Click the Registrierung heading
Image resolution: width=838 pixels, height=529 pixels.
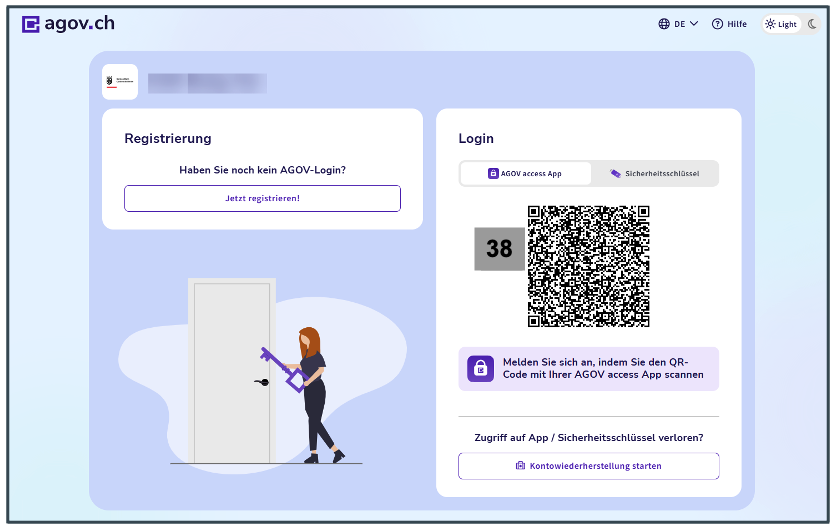tap(168, 138)
